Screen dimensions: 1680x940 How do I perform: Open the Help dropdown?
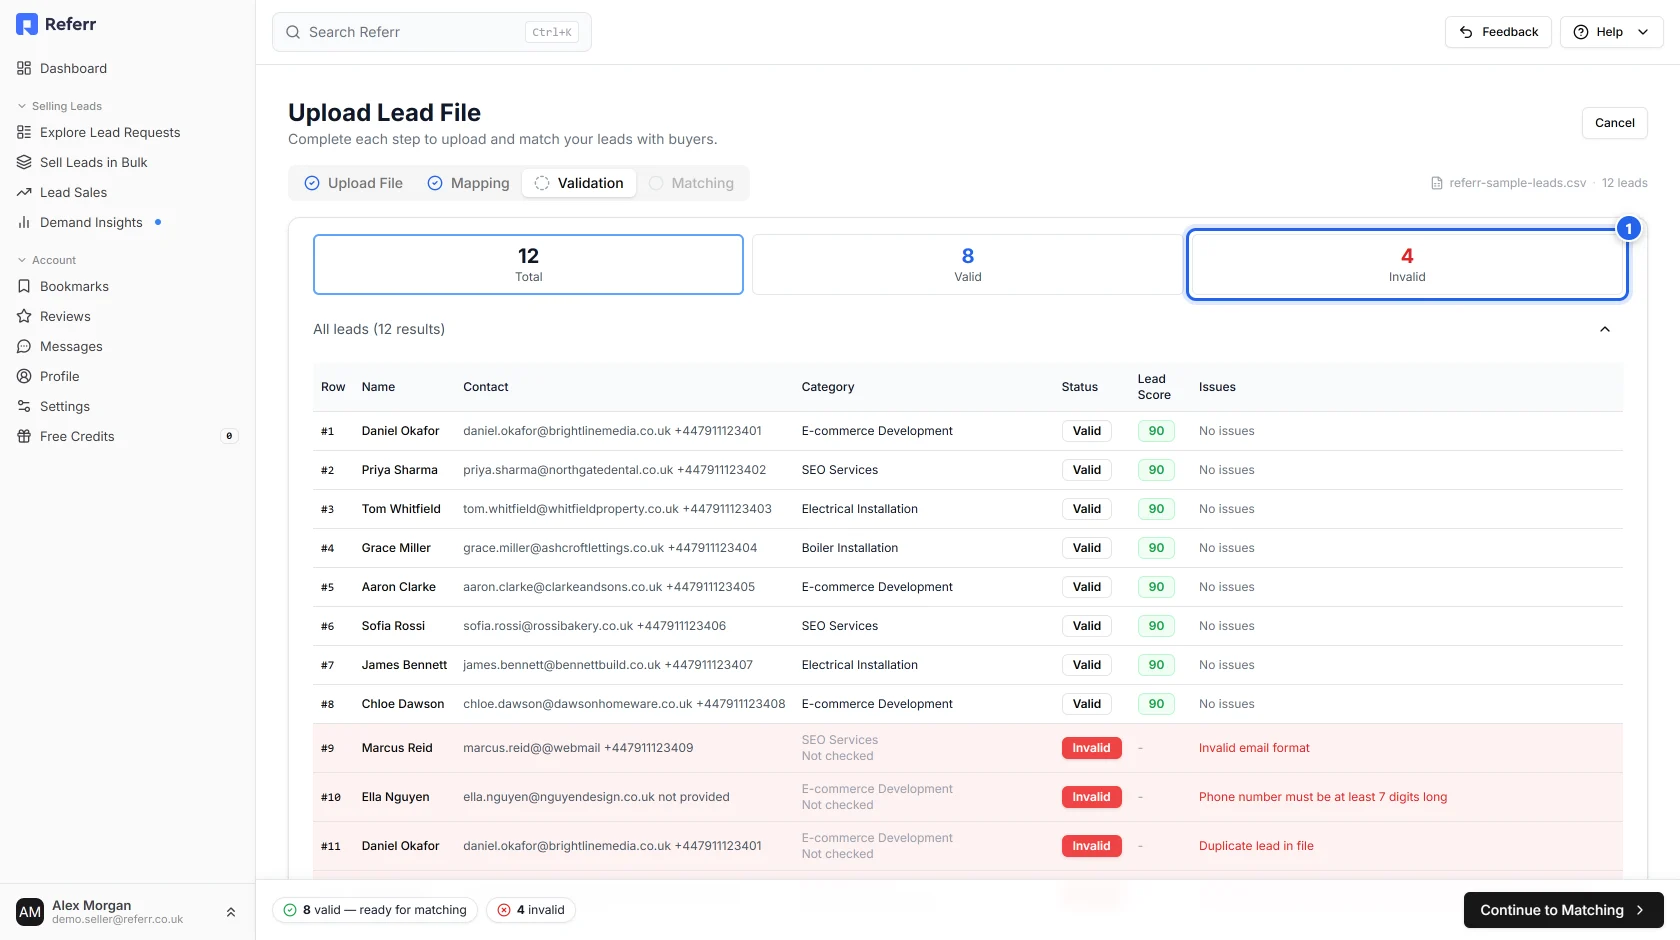pos(1611,32)
